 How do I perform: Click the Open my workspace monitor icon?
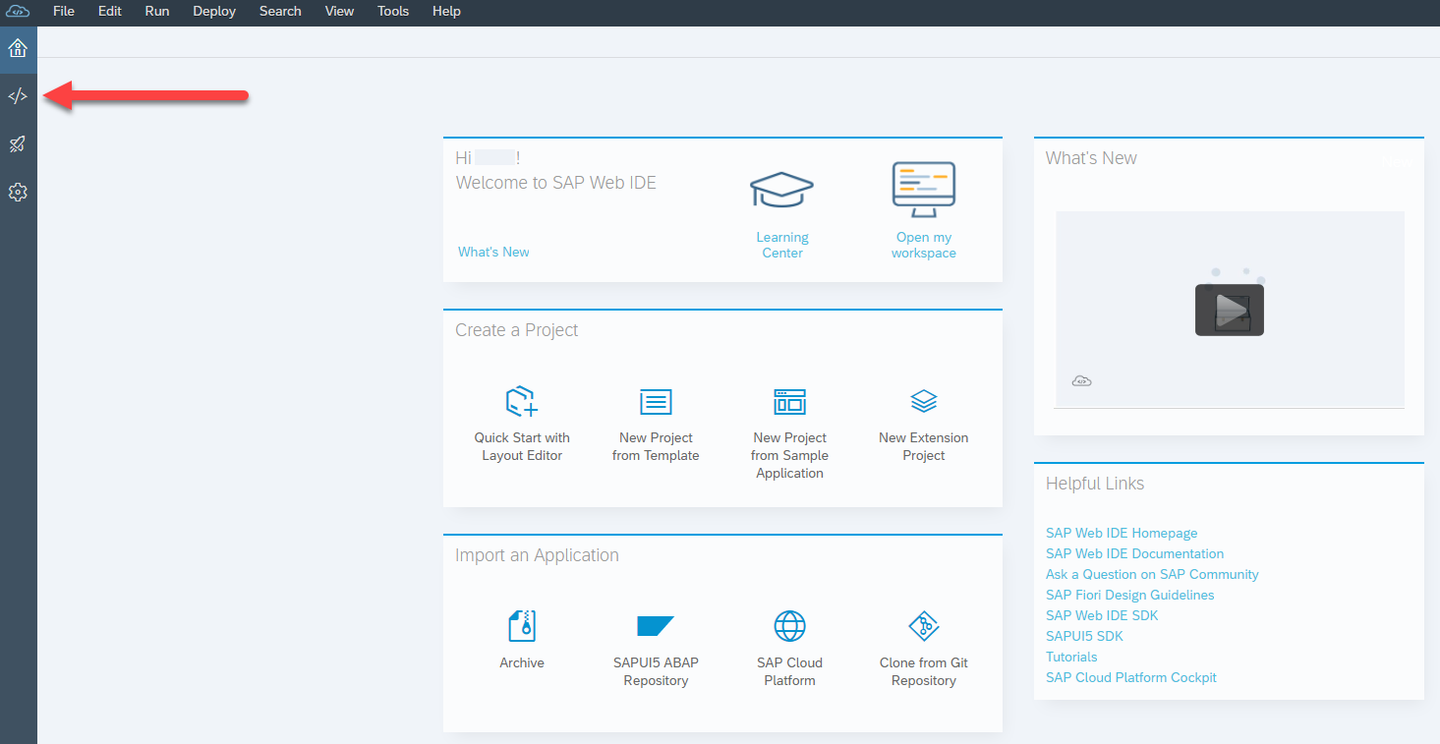click(924, 190)
